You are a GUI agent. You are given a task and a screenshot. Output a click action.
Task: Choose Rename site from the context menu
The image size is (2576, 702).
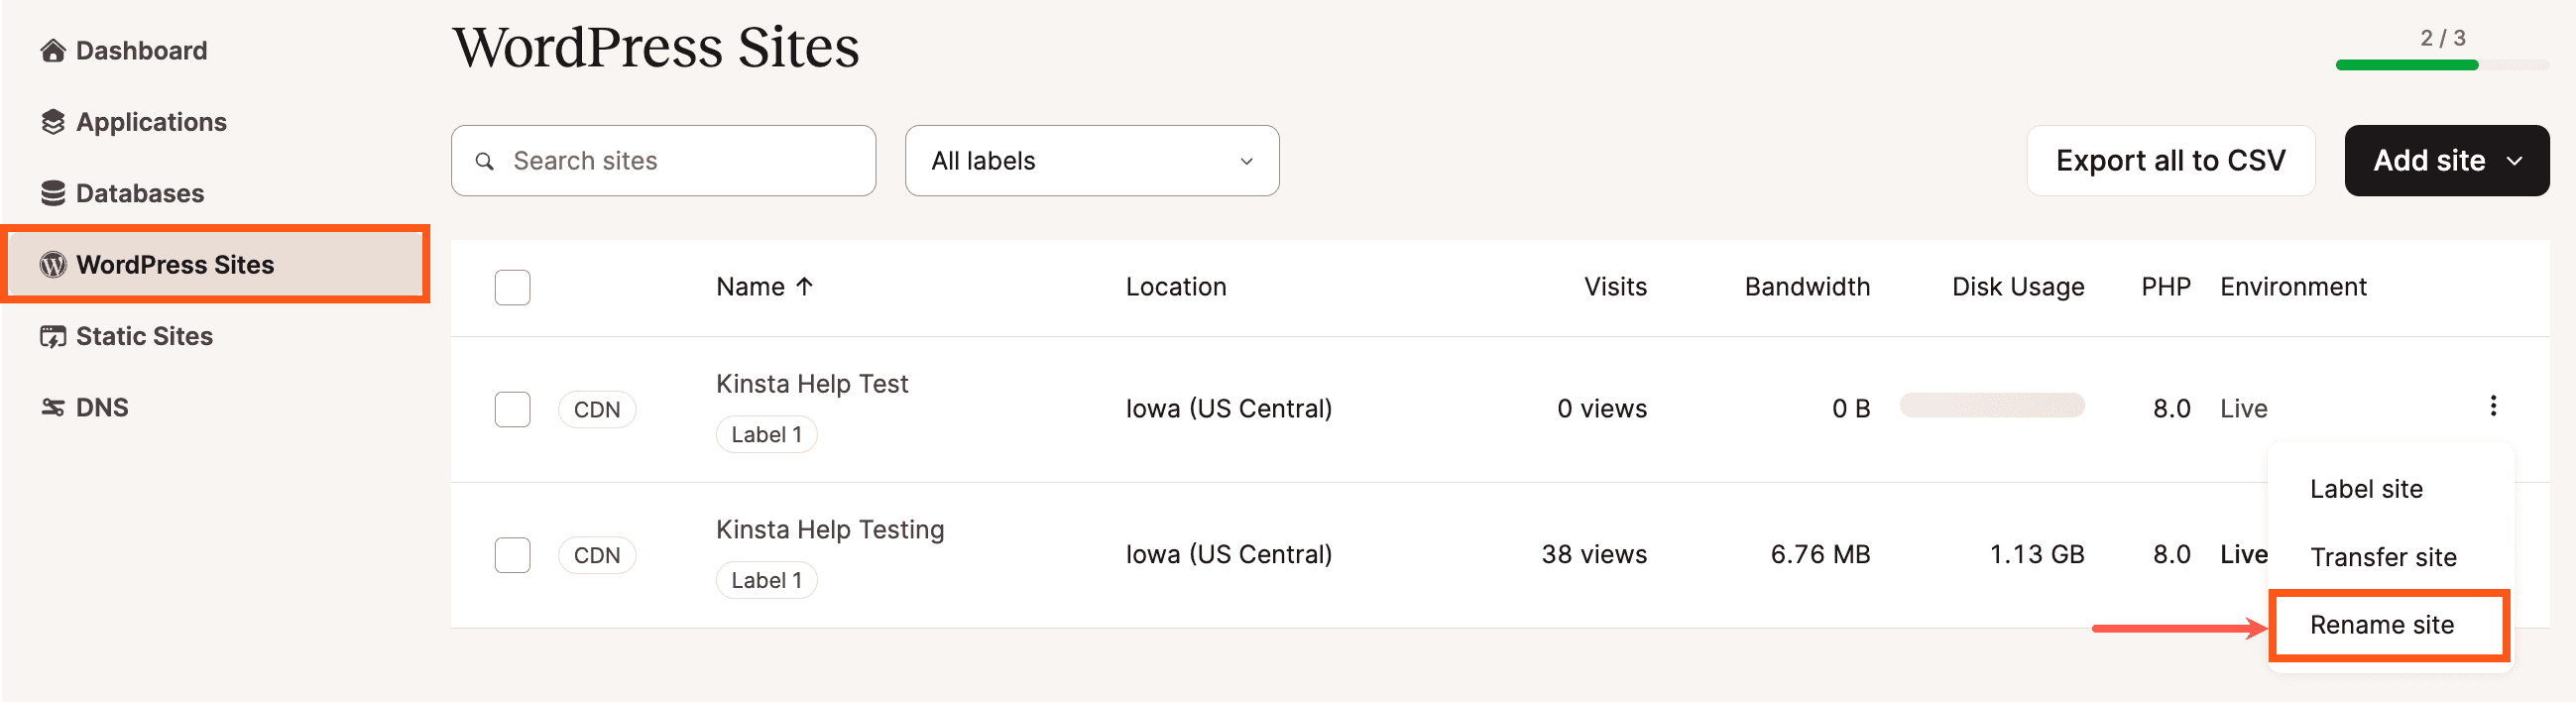2381,625
